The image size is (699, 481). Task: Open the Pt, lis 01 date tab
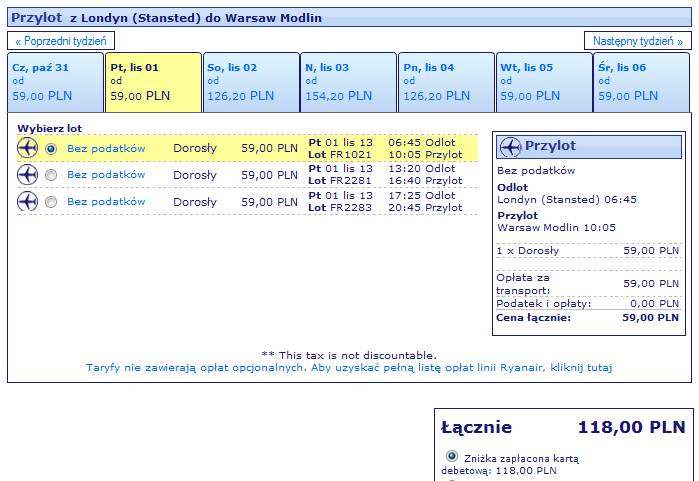tap(153, 82)
